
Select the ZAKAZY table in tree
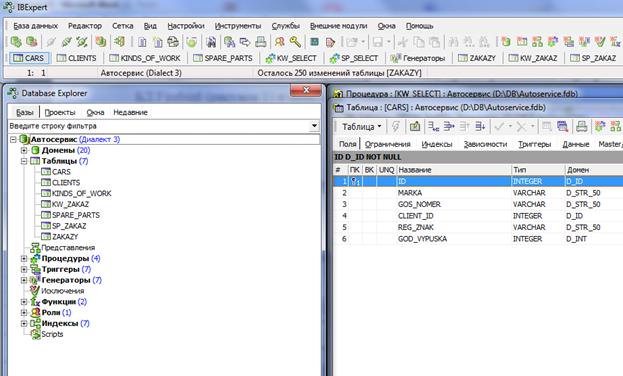click(x=65, y=236)
